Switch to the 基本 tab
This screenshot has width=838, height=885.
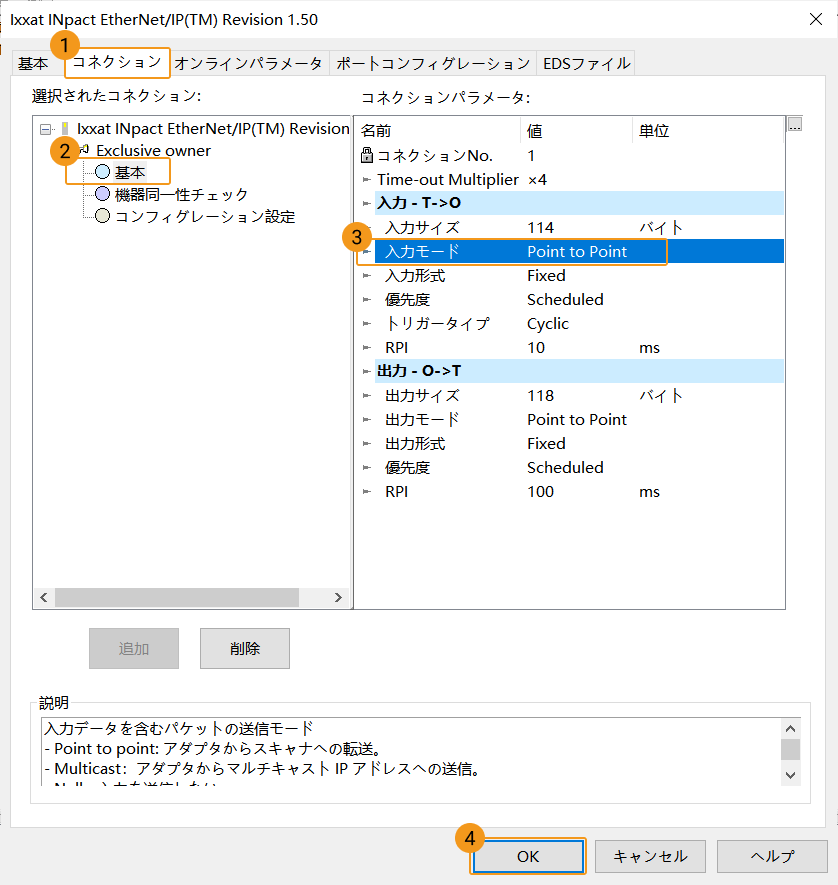point(33,63)
